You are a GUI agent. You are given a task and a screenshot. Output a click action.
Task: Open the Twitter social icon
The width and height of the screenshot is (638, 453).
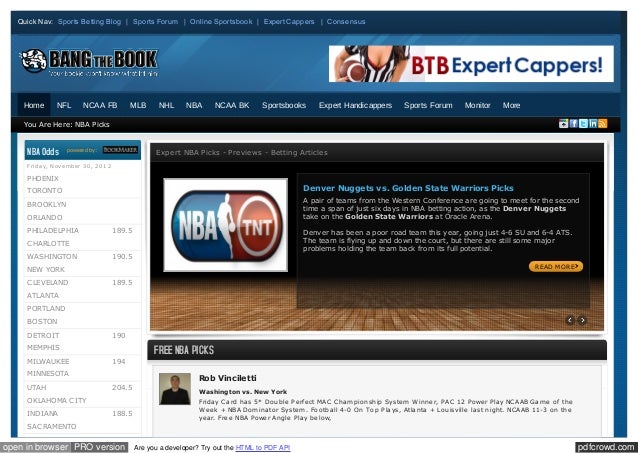point(583,124)
